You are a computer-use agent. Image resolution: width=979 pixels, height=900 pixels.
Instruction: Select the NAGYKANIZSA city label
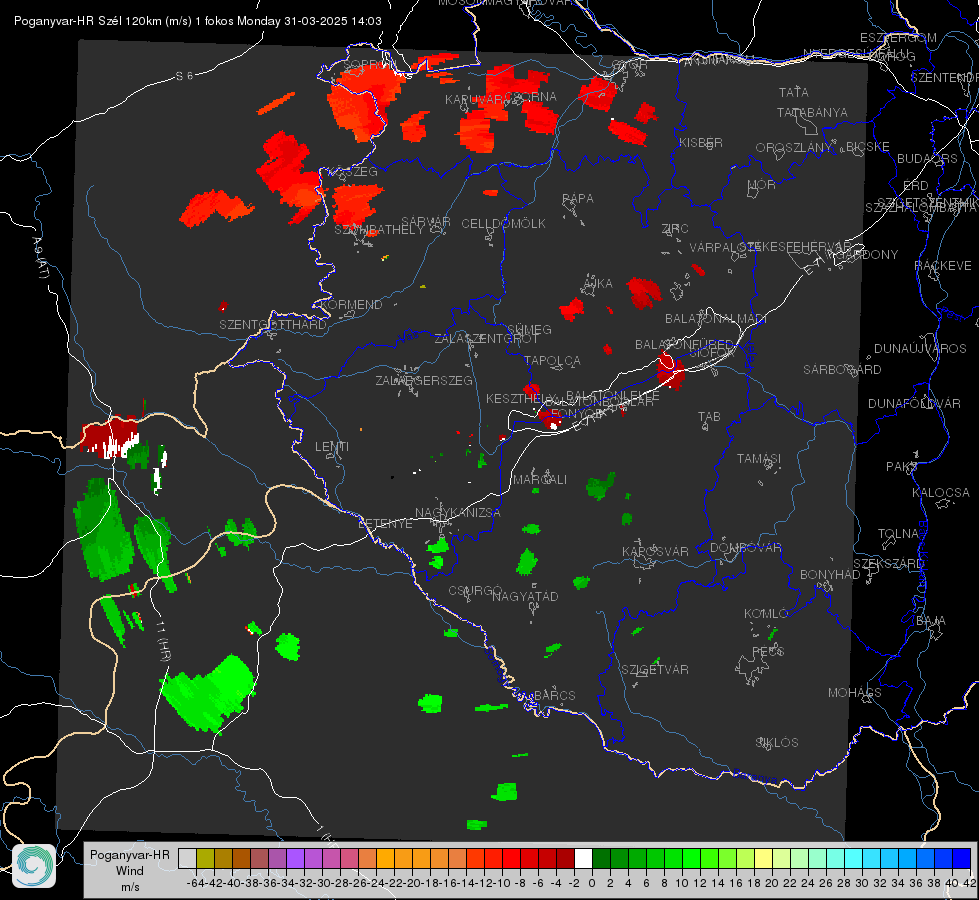458,512
